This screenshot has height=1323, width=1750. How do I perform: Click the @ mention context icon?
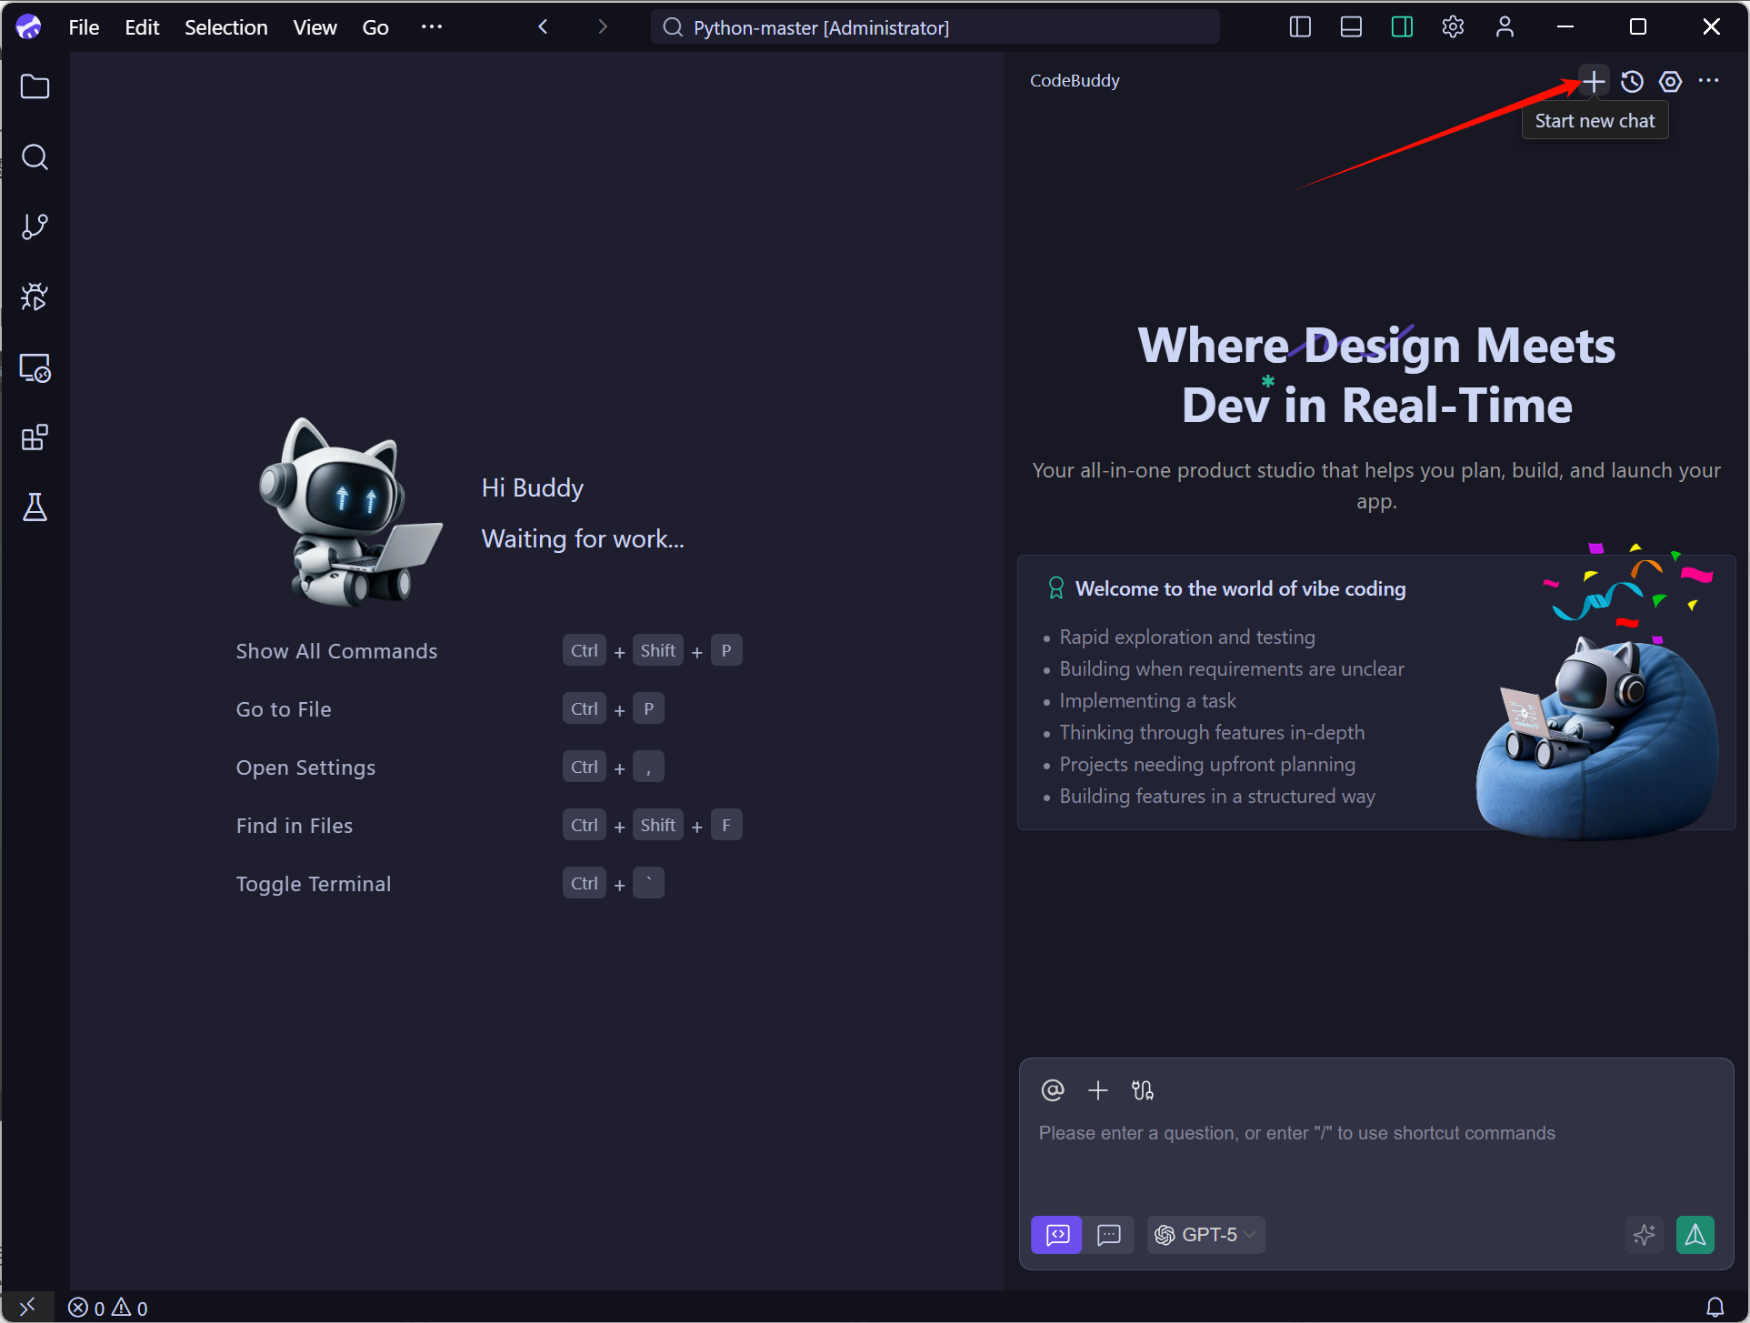1052,1090
